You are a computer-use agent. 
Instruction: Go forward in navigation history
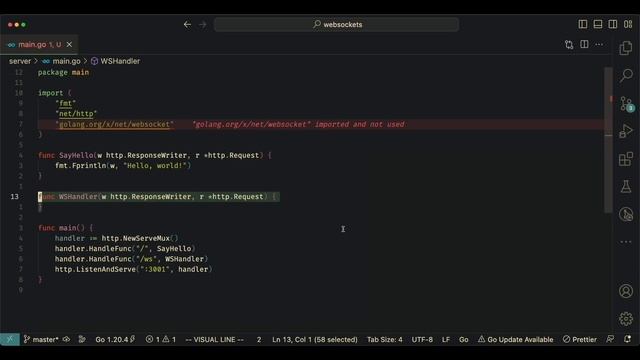[x=203, y=24]
